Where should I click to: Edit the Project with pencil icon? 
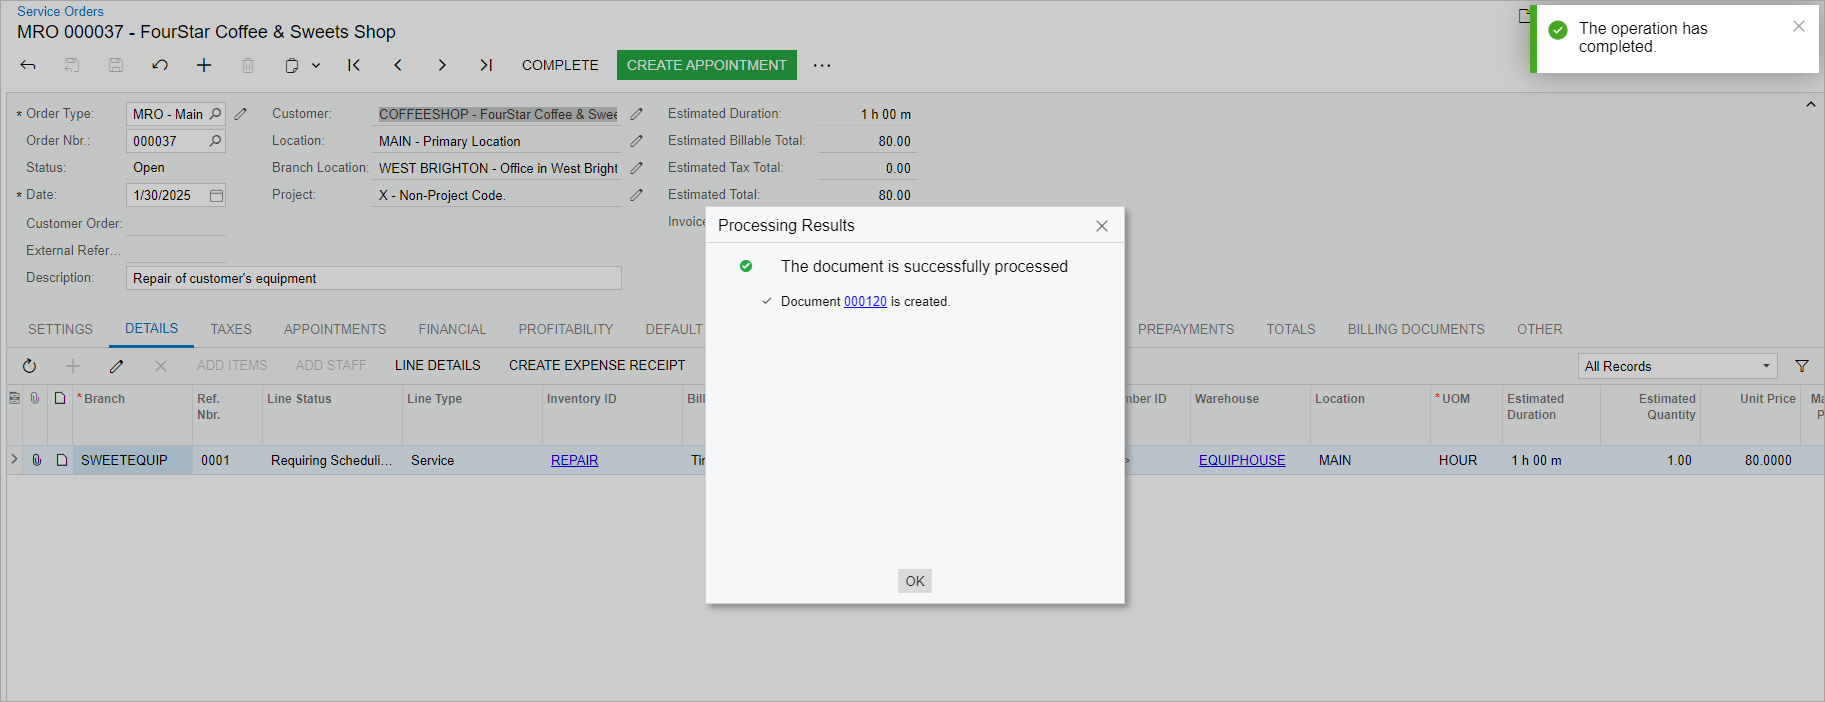click(x=637, y=195)
